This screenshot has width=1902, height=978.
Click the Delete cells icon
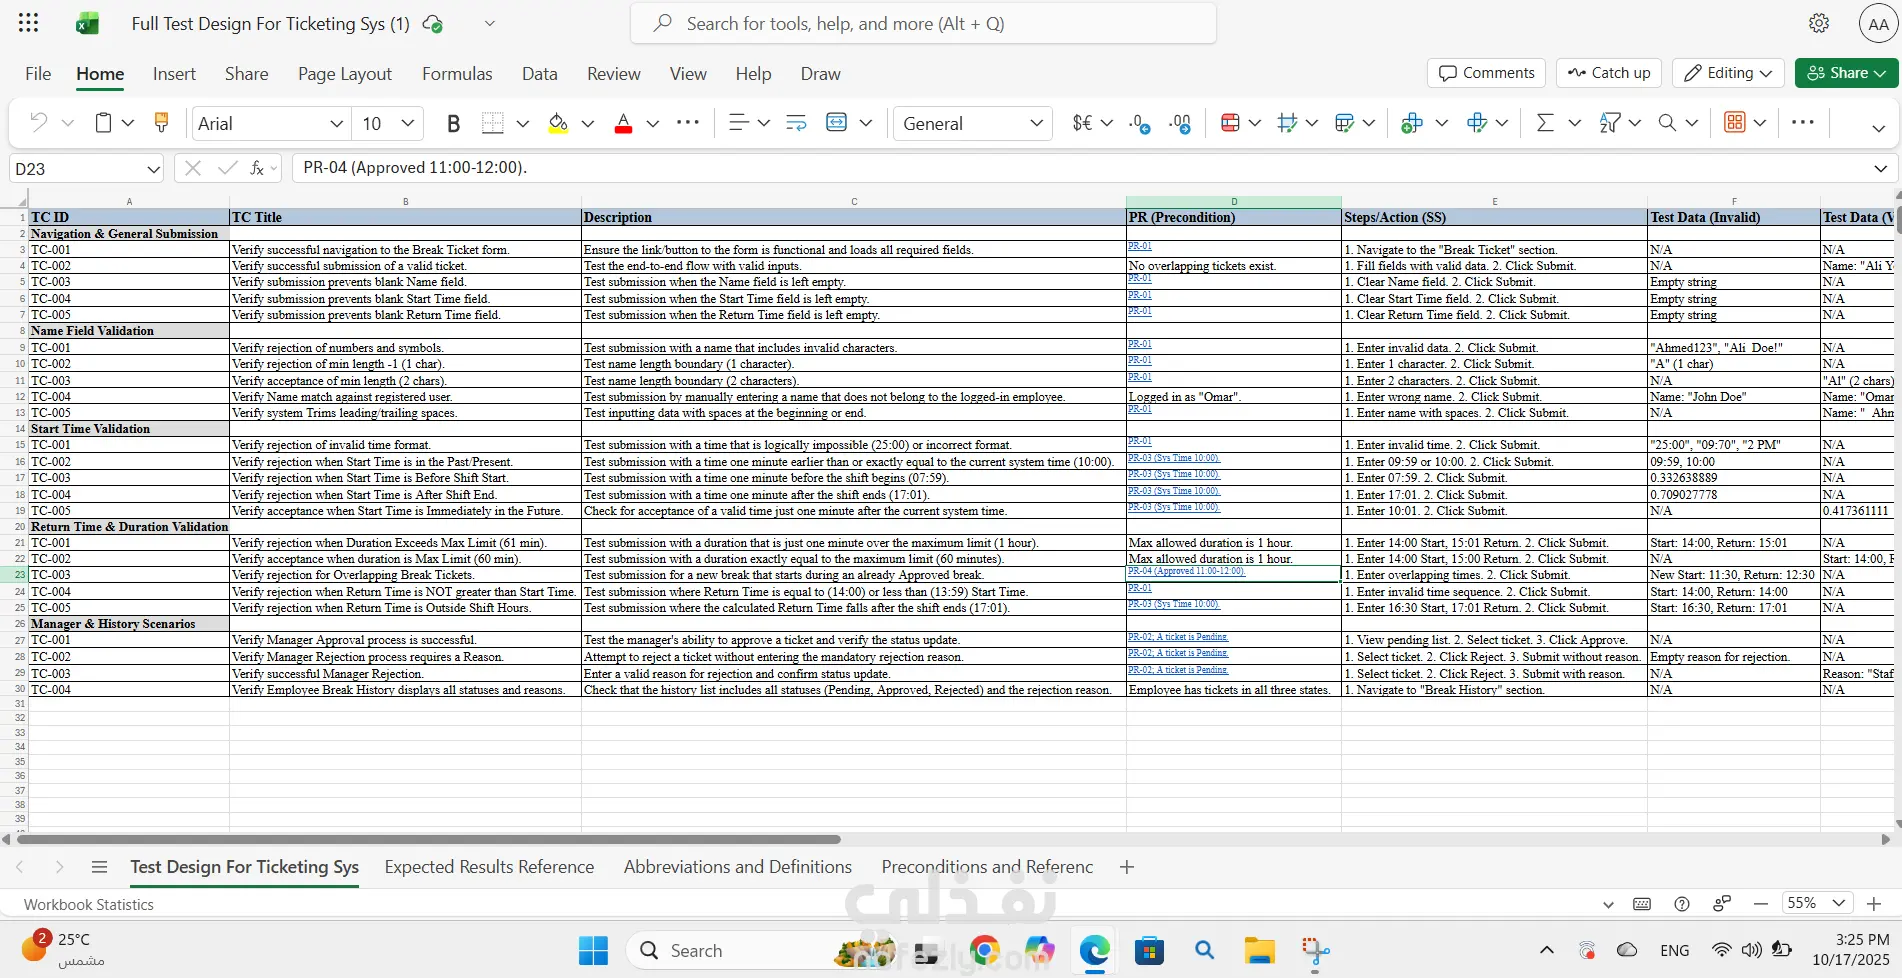pos(1477,123)
